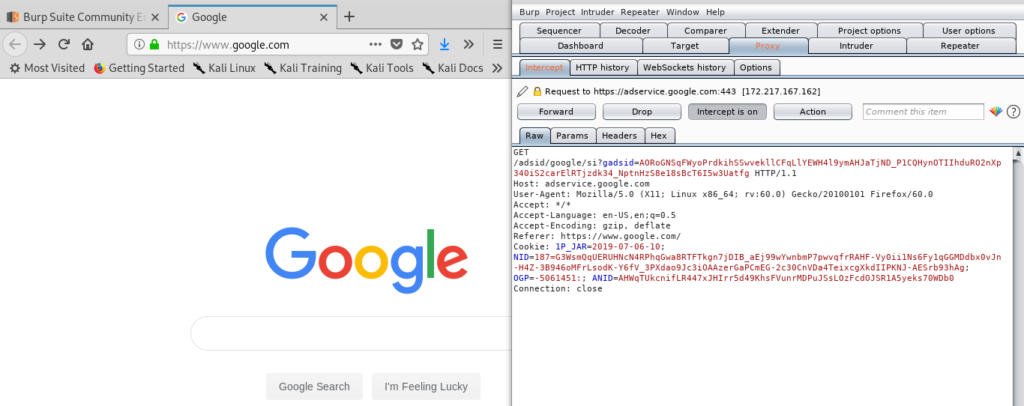Screen dimensions: 1024x406
Task: Switch to Comparer tab
Action: click(705, 31)
